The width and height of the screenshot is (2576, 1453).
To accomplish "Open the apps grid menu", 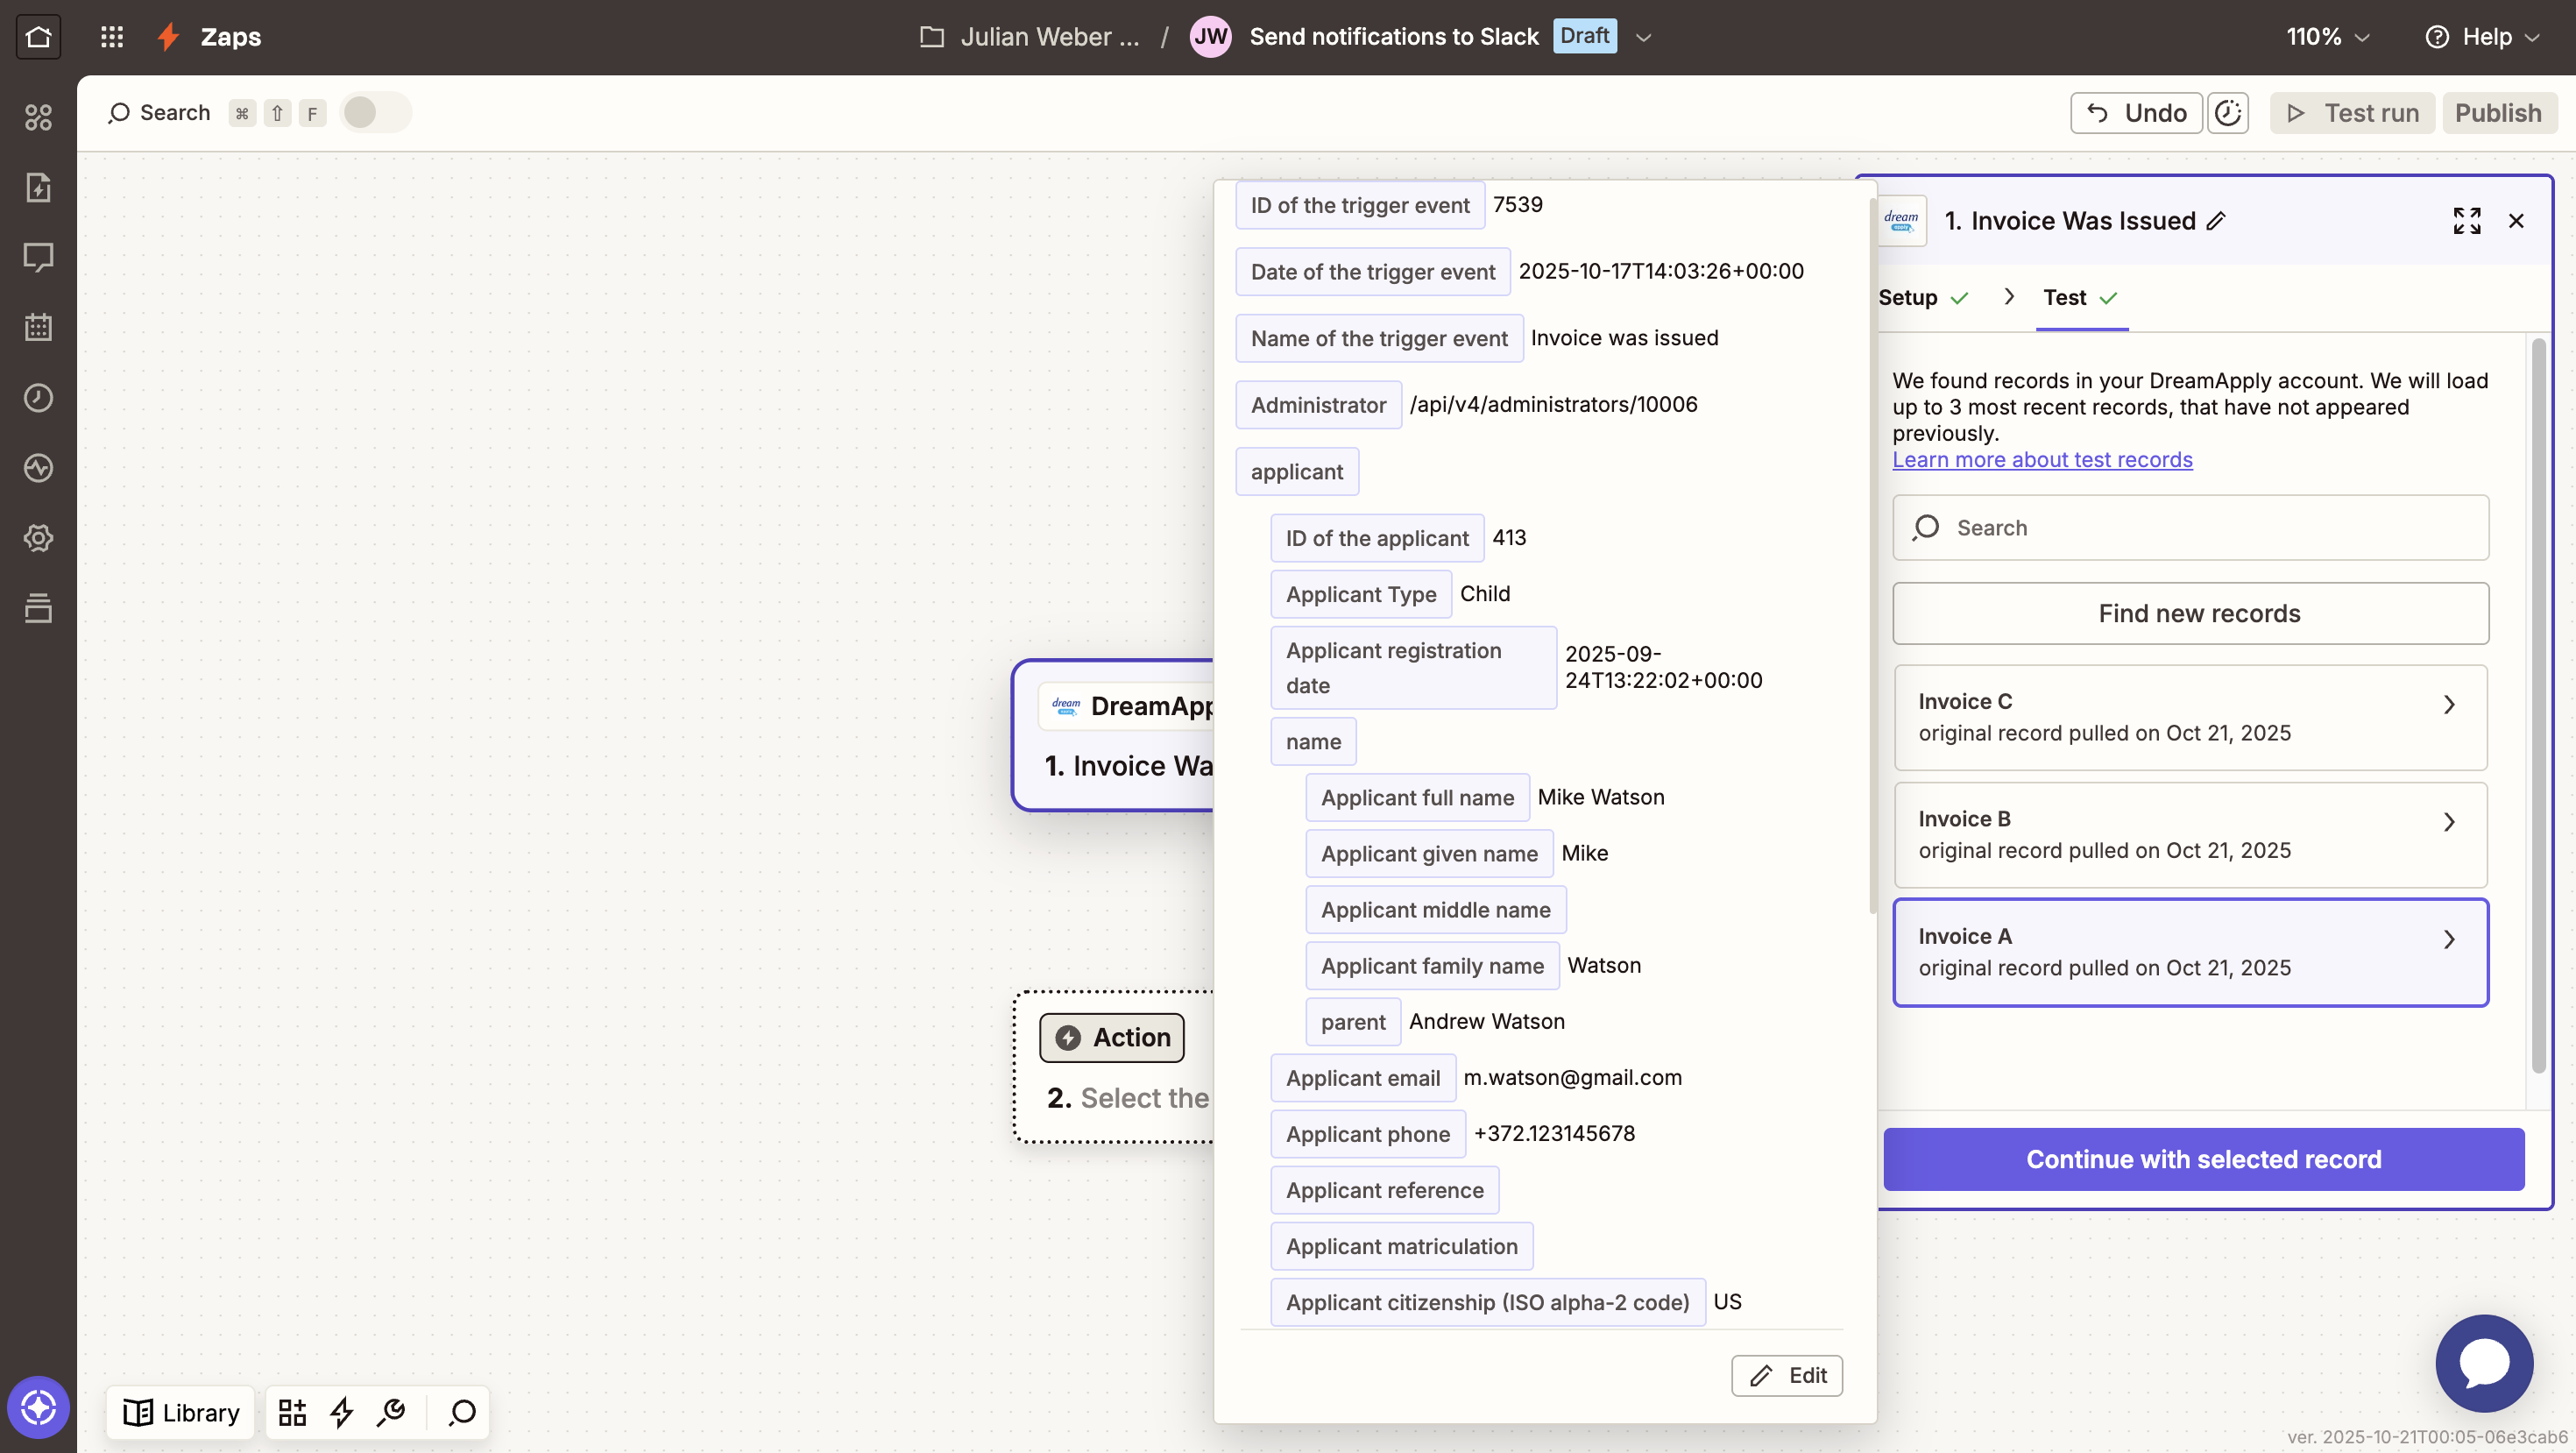I will tap(112, 37).
